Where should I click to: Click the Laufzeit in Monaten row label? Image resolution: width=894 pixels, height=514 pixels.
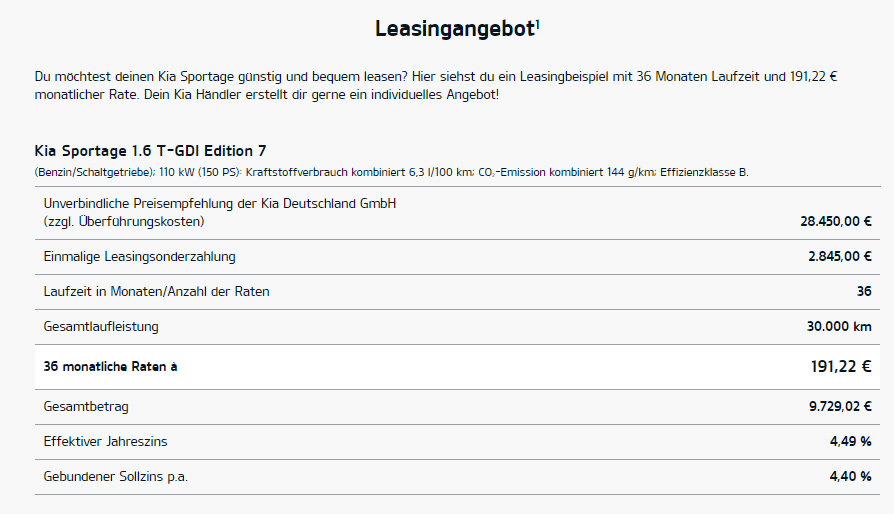pos(156,292)
